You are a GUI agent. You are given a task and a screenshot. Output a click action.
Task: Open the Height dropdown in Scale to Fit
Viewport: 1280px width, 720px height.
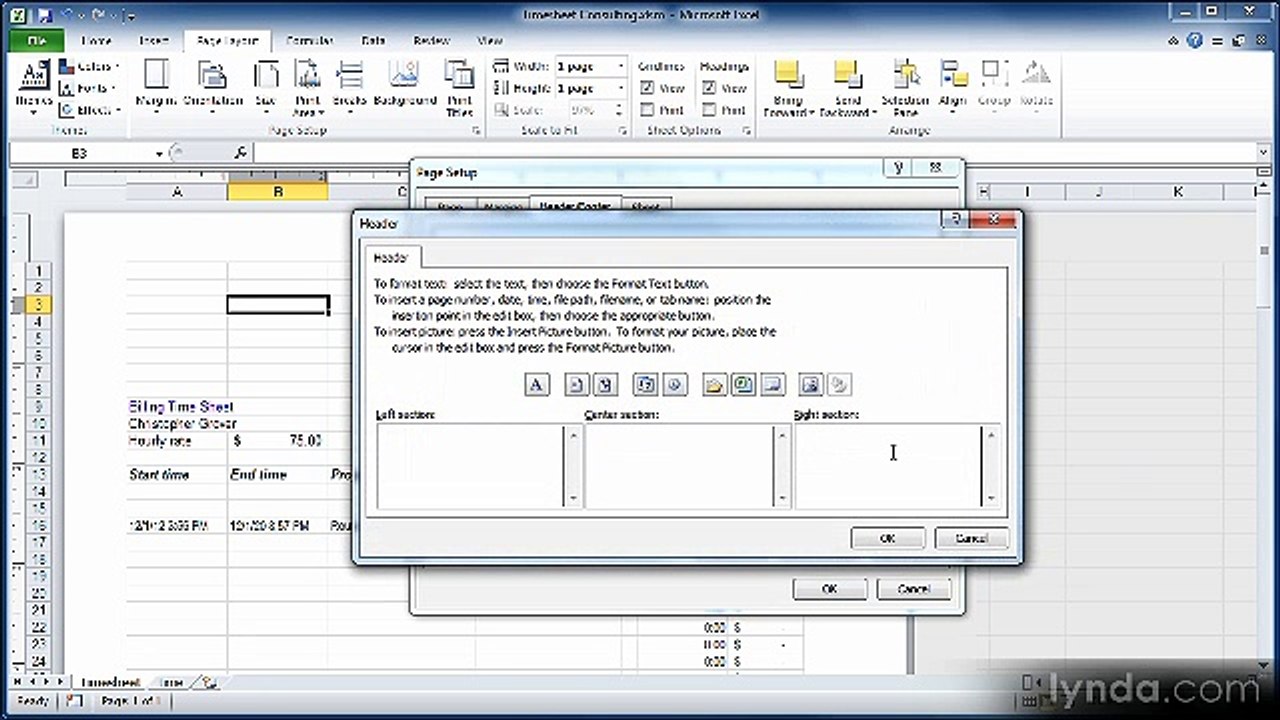(x=620, y=88)
